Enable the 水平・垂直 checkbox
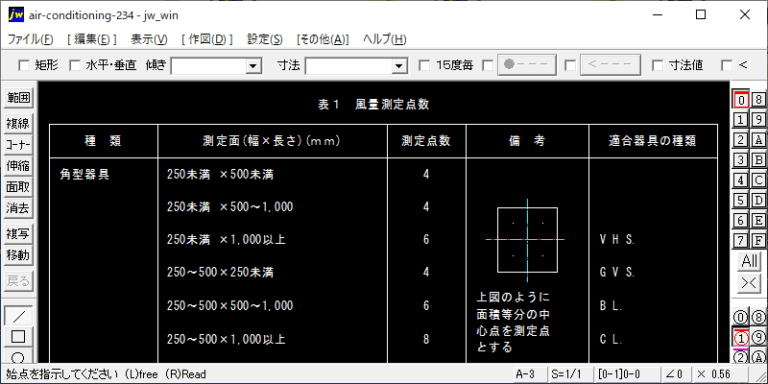The height and width of the screenshot is (384, 768). (74, 65)
